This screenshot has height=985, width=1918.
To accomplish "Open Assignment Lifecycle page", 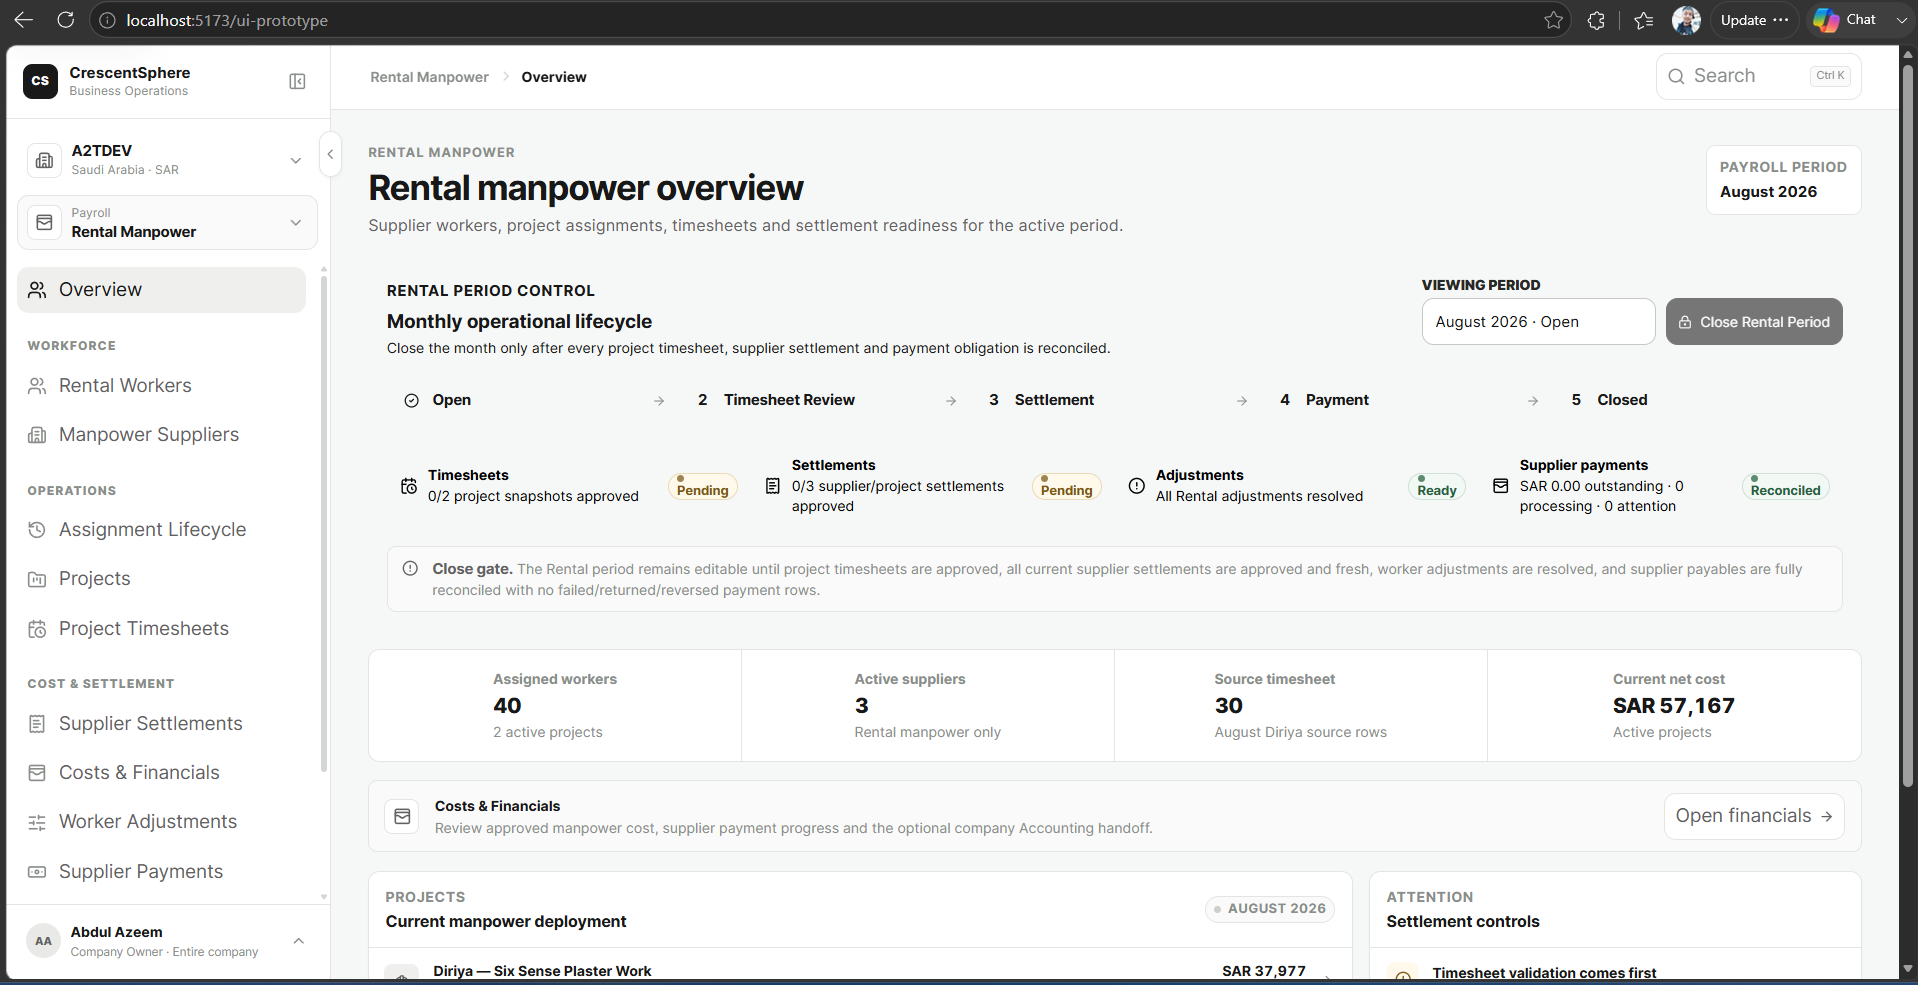I will coord(161,530).
